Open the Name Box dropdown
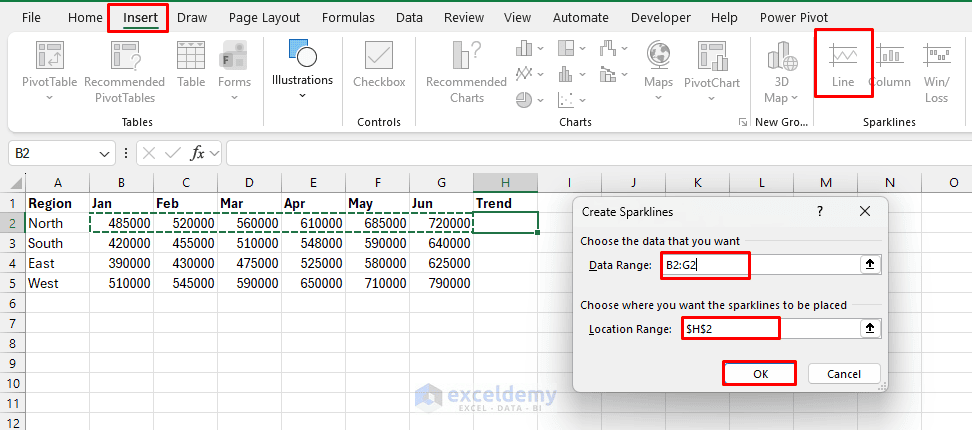The height and width of the screenshot is (430, 972). tap(103, 153)
